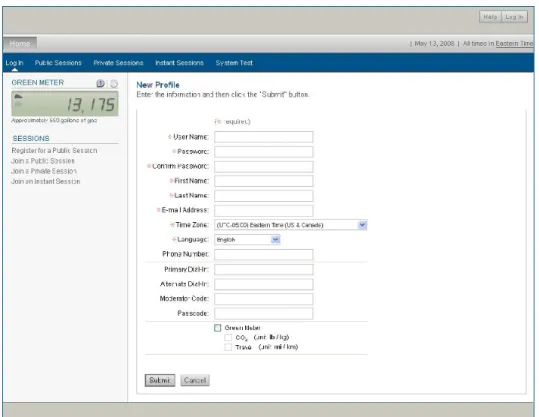Open System Test menu item

point(234,63)
